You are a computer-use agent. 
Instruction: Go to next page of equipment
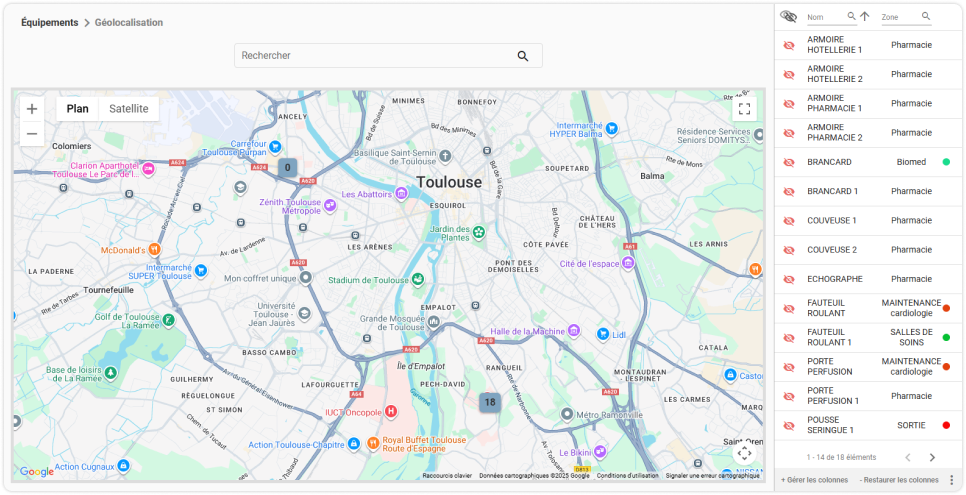click(x=932, y=457)
